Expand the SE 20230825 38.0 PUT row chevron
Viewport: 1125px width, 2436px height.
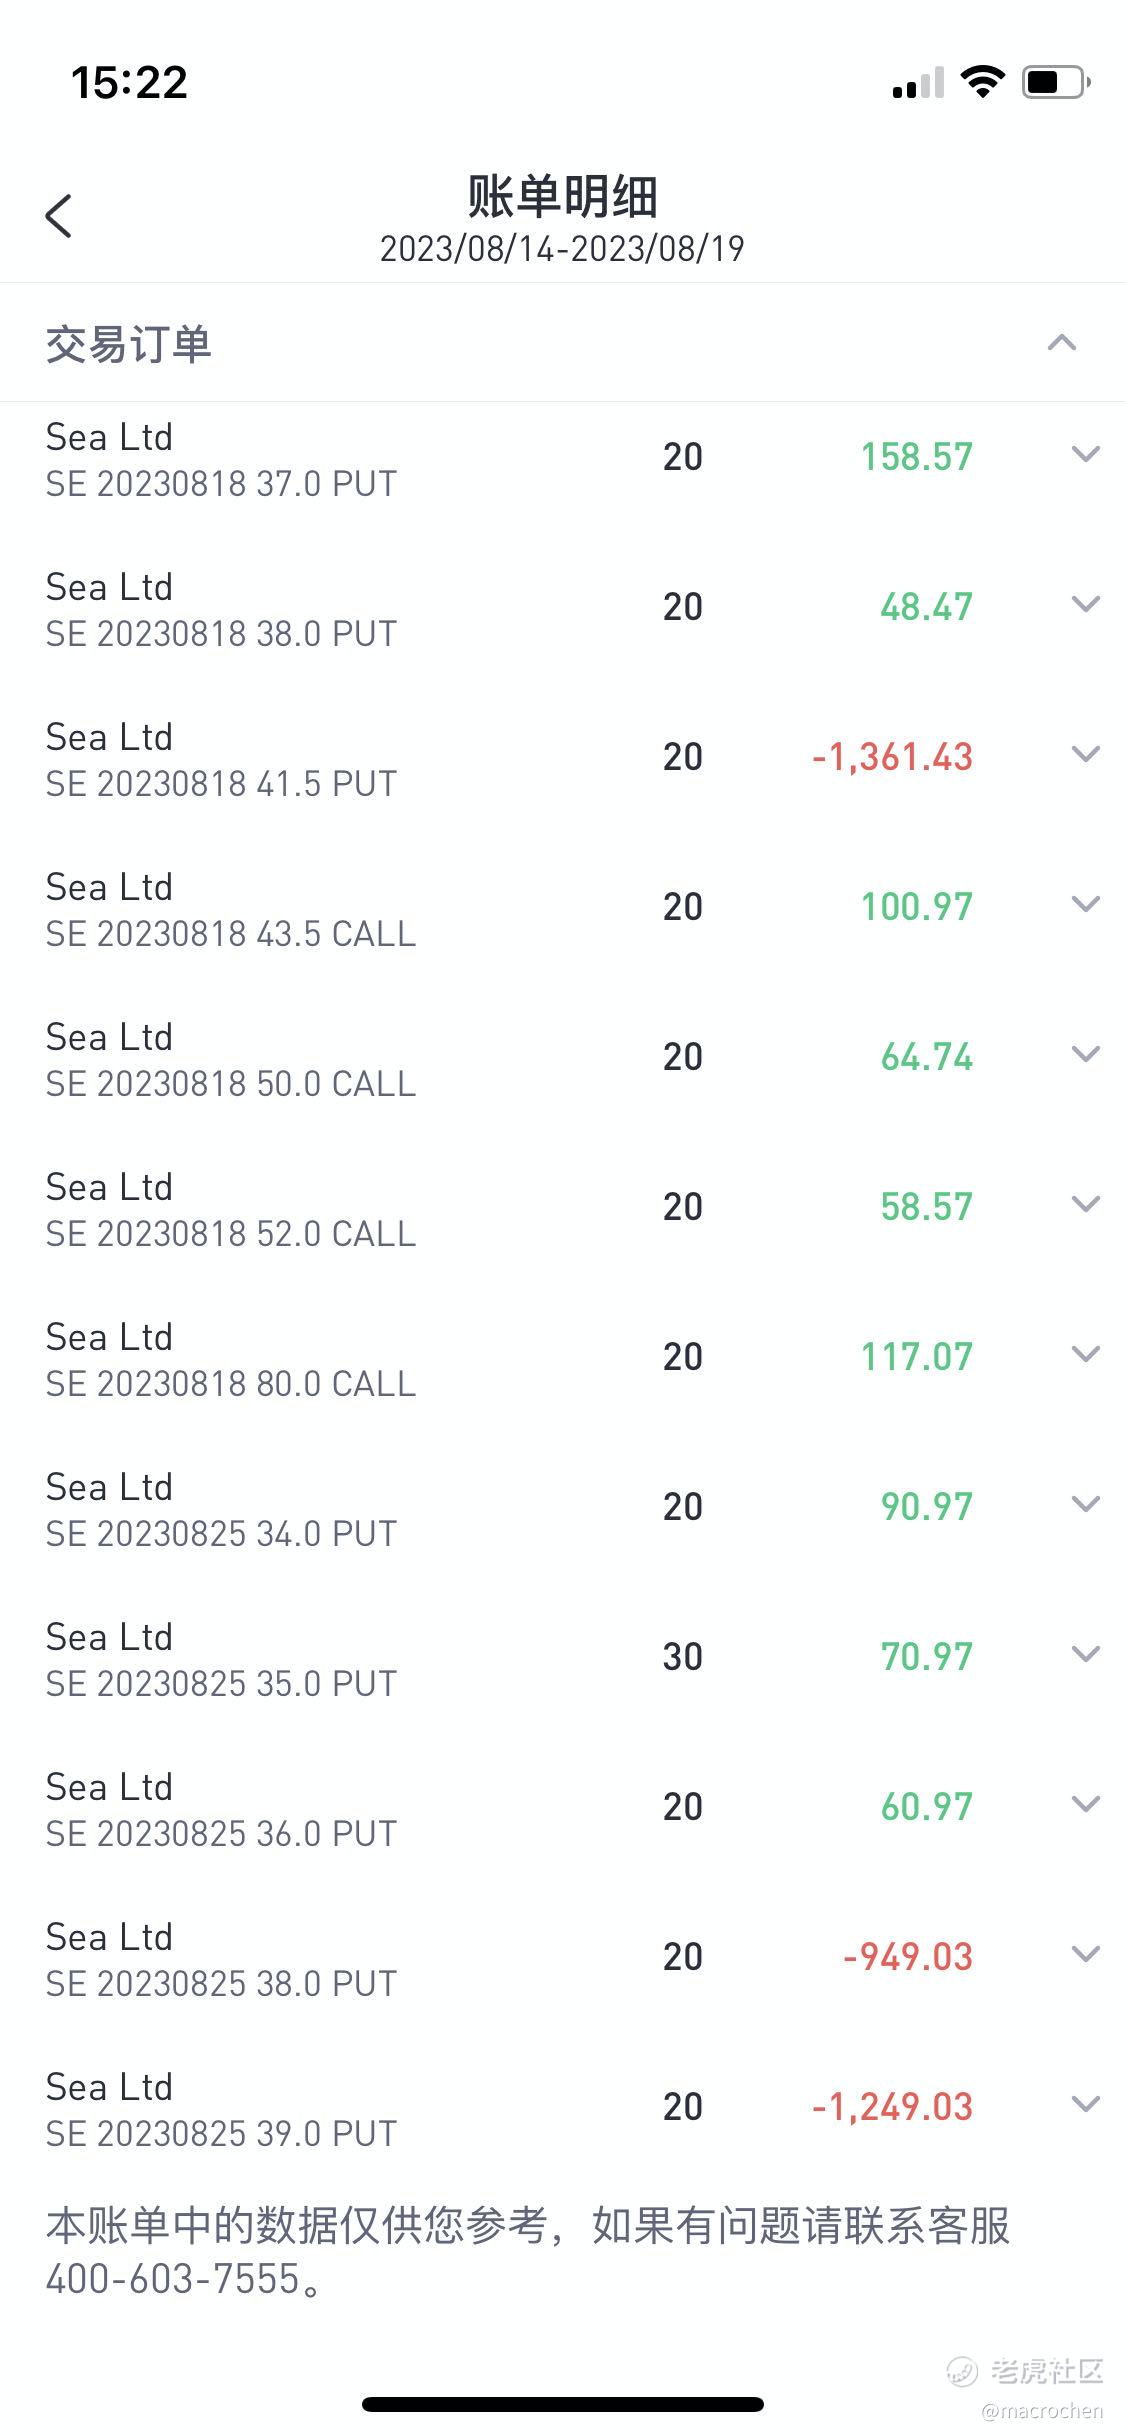(1086, 1955)
